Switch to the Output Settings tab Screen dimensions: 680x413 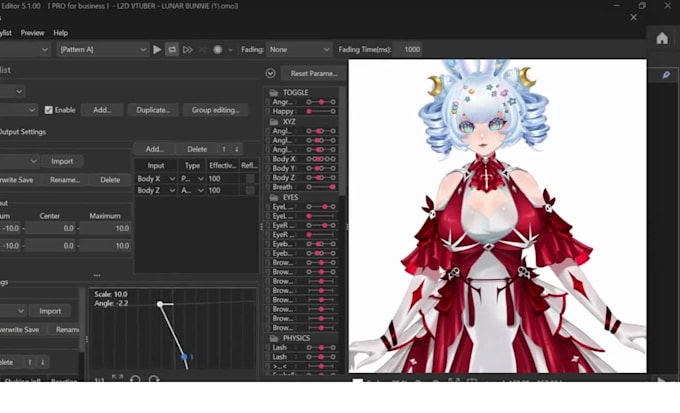(23, 131)
